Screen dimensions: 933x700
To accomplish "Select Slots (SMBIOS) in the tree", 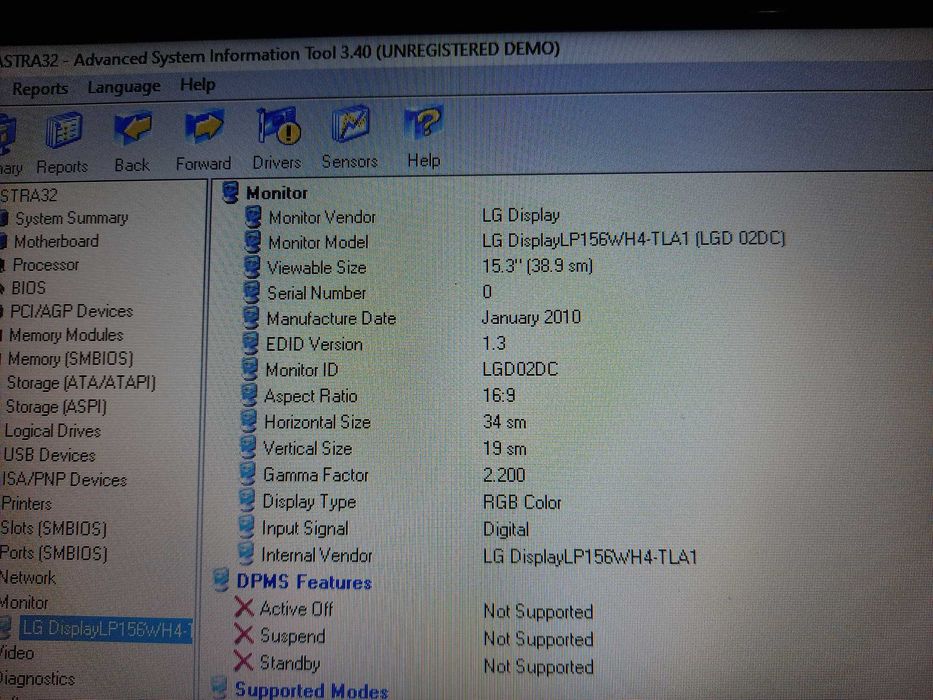I will tap(54, 529).
